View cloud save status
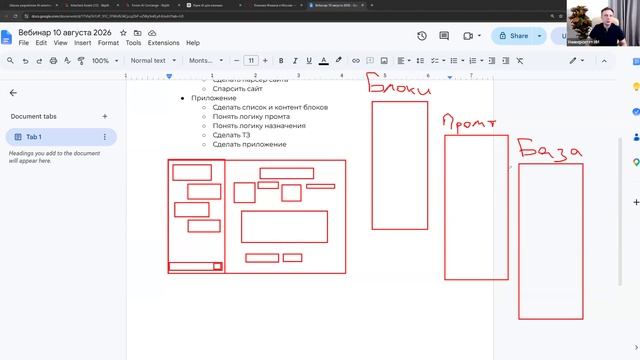The image size is (640, 360). pos(152,33)
